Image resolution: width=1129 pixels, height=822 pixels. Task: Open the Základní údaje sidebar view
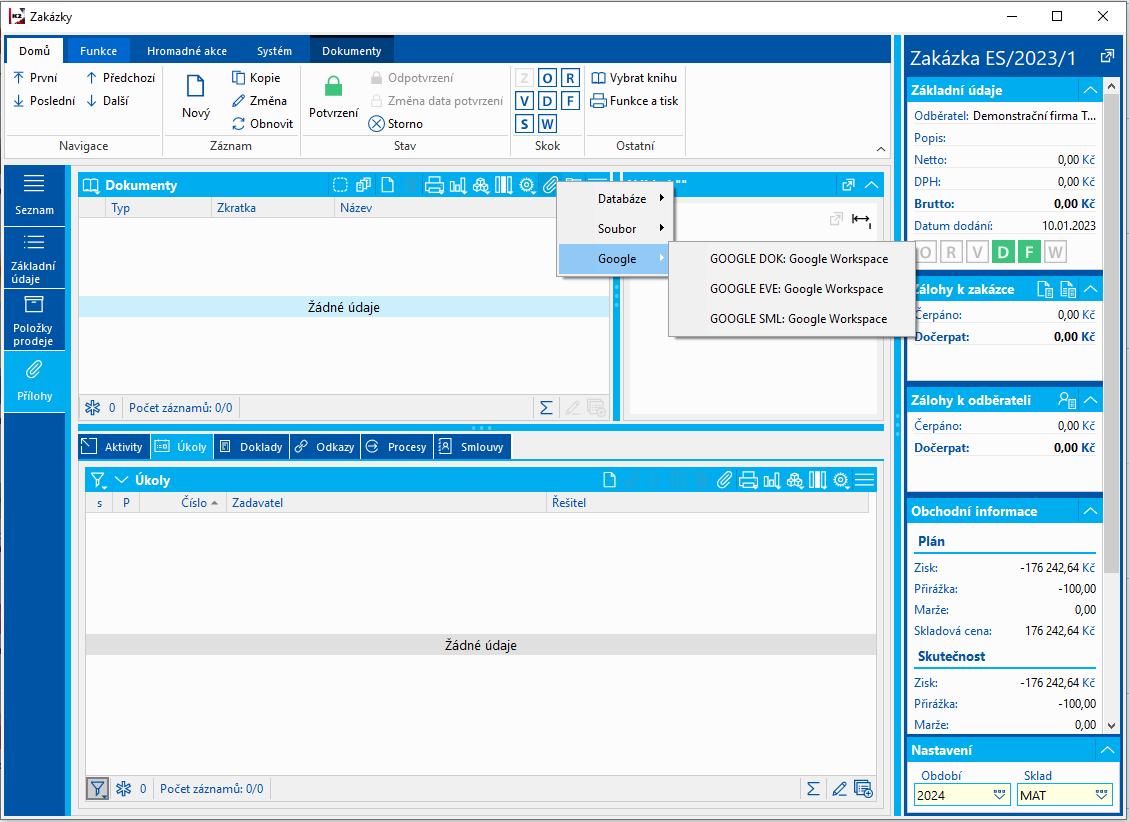point(34,258)
